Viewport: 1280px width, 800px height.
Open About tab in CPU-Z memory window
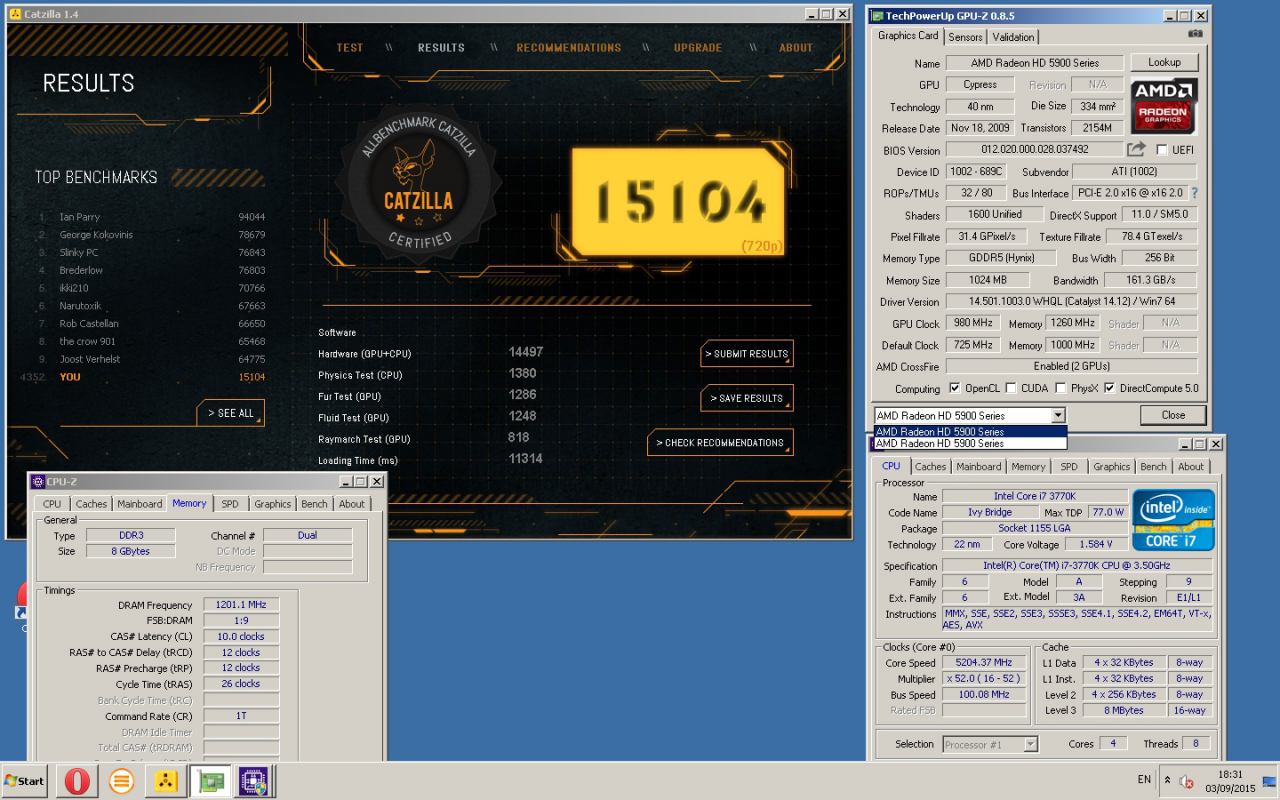point(352,504)
